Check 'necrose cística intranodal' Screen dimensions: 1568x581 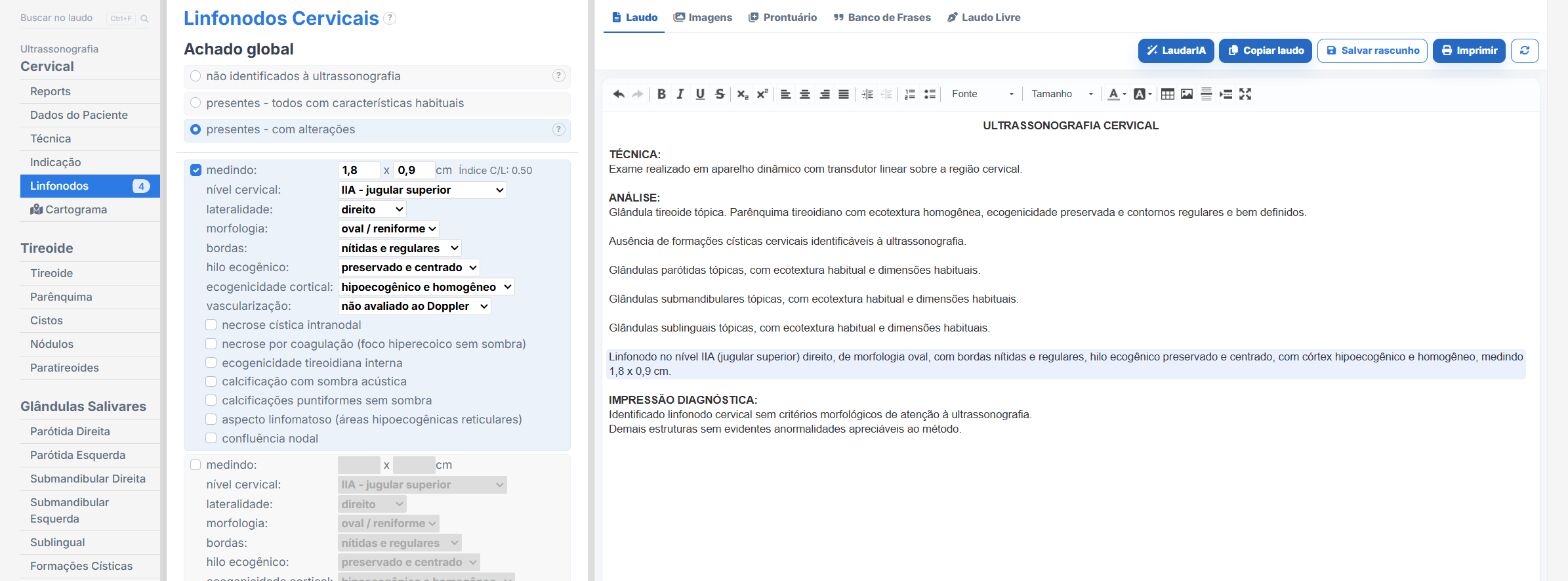pyautogui.click(x=211, y=325)
